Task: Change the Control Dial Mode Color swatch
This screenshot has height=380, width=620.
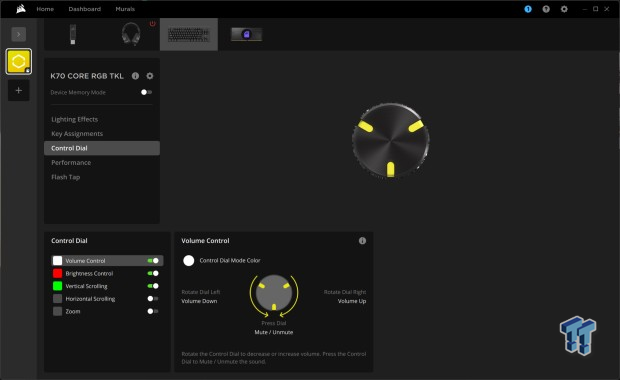Action: pos(189,261)
